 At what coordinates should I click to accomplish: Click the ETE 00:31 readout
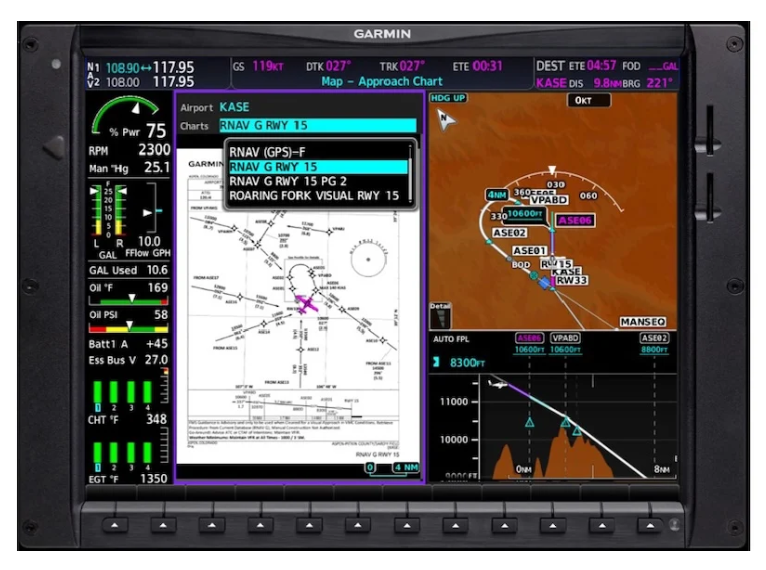click(x=477, y=66)
